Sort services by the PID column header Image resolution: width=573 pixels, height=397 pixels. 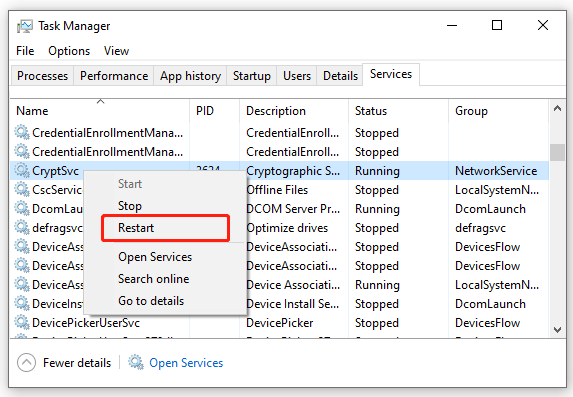[x=215, y=111]
